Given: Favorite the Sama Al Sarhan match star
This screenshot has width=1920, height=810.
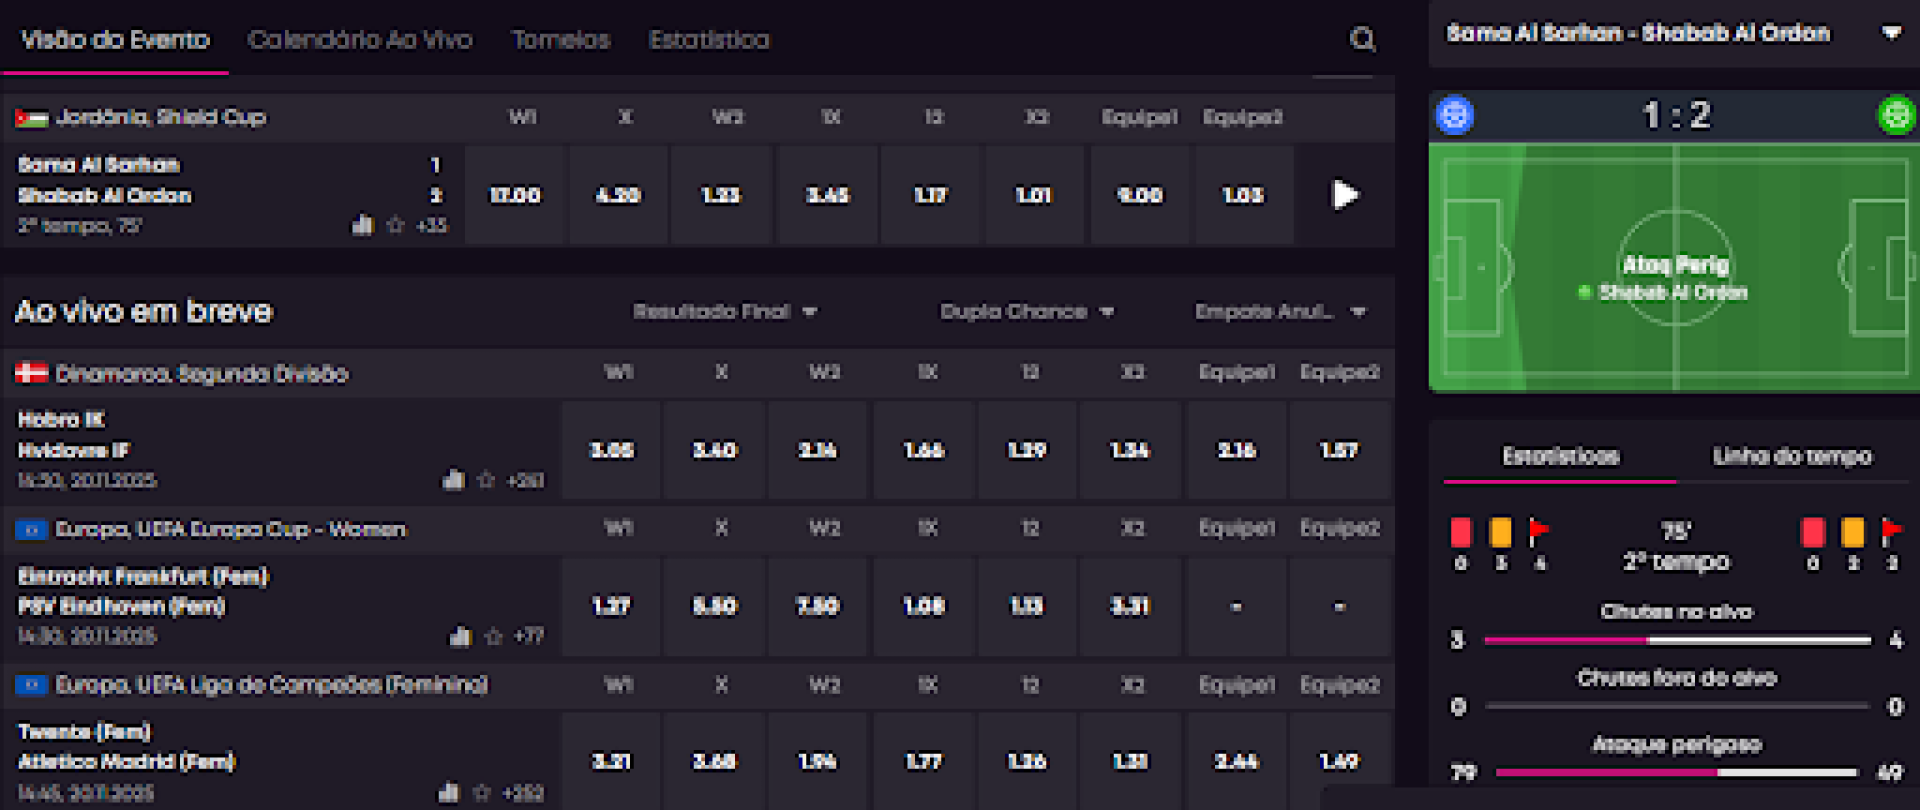Looking at the screenshot, I should 396,225.
